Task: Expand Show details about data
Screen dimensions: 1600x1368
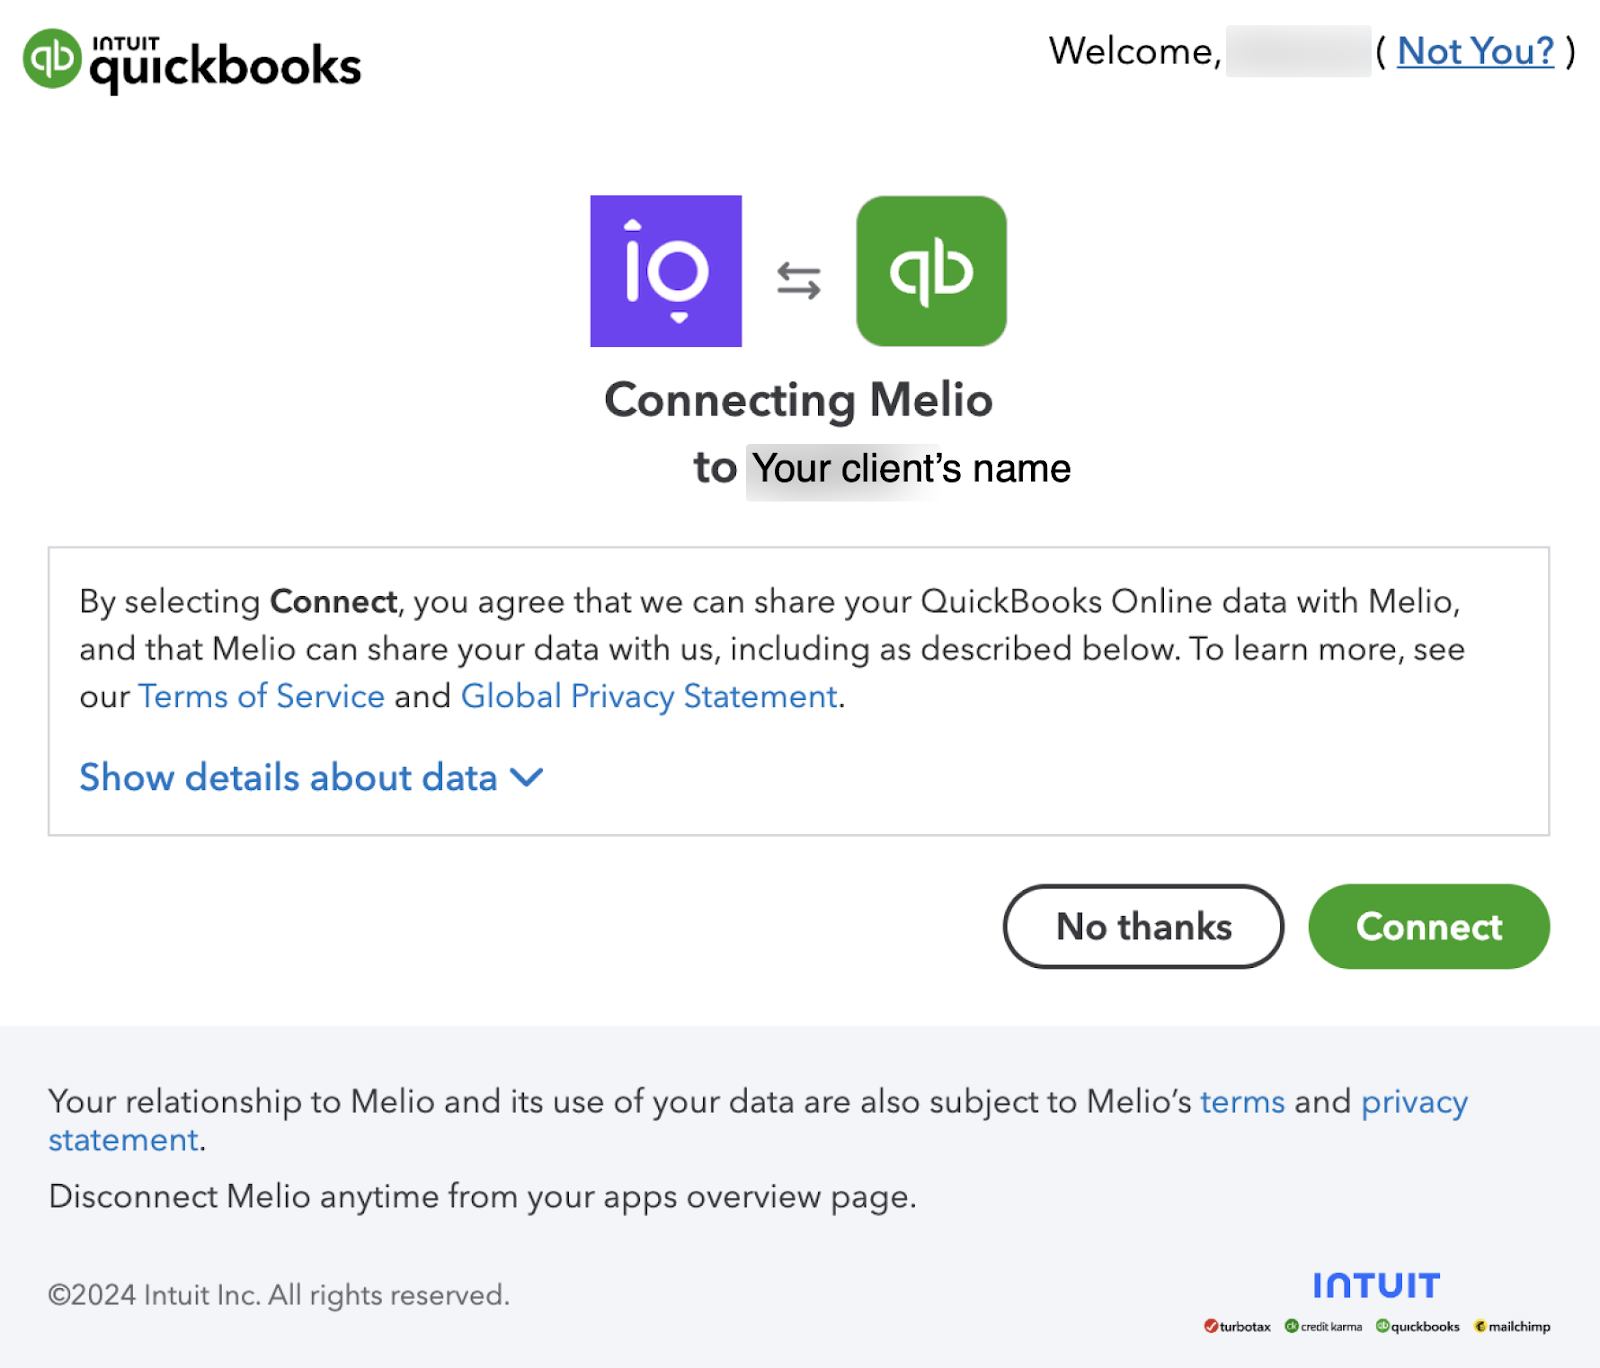Action: coord(288,778)
